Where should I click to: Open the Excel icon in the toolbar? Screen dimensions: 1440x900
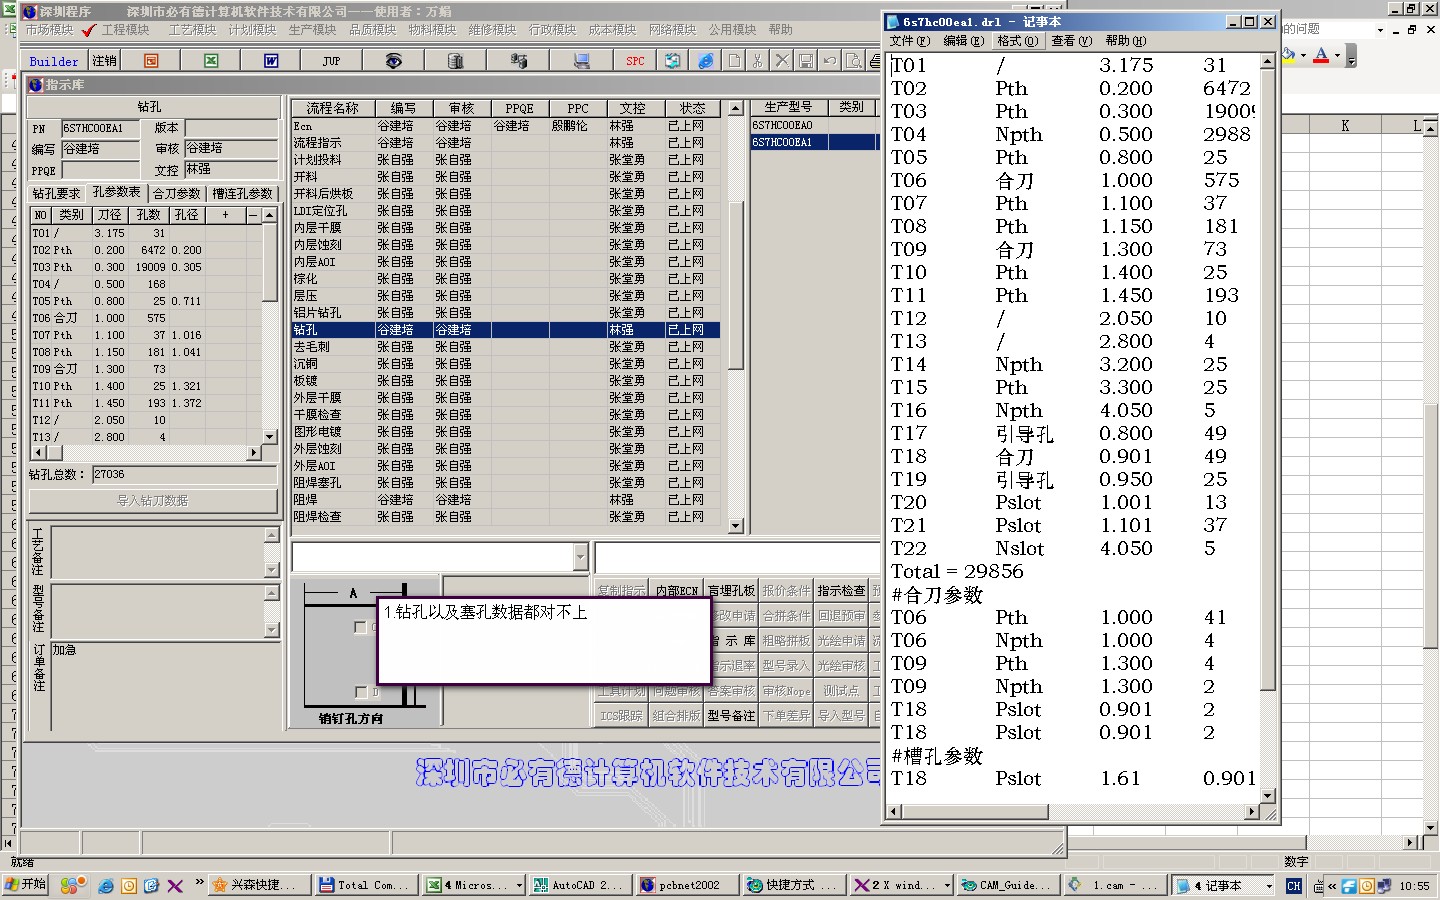tap(211, 61)
